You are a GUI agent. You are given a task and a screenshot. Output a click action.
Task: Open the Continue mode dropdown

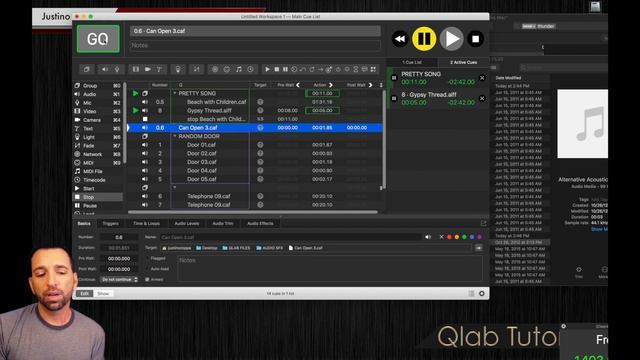pyautogui.click(x=119, y=280)
